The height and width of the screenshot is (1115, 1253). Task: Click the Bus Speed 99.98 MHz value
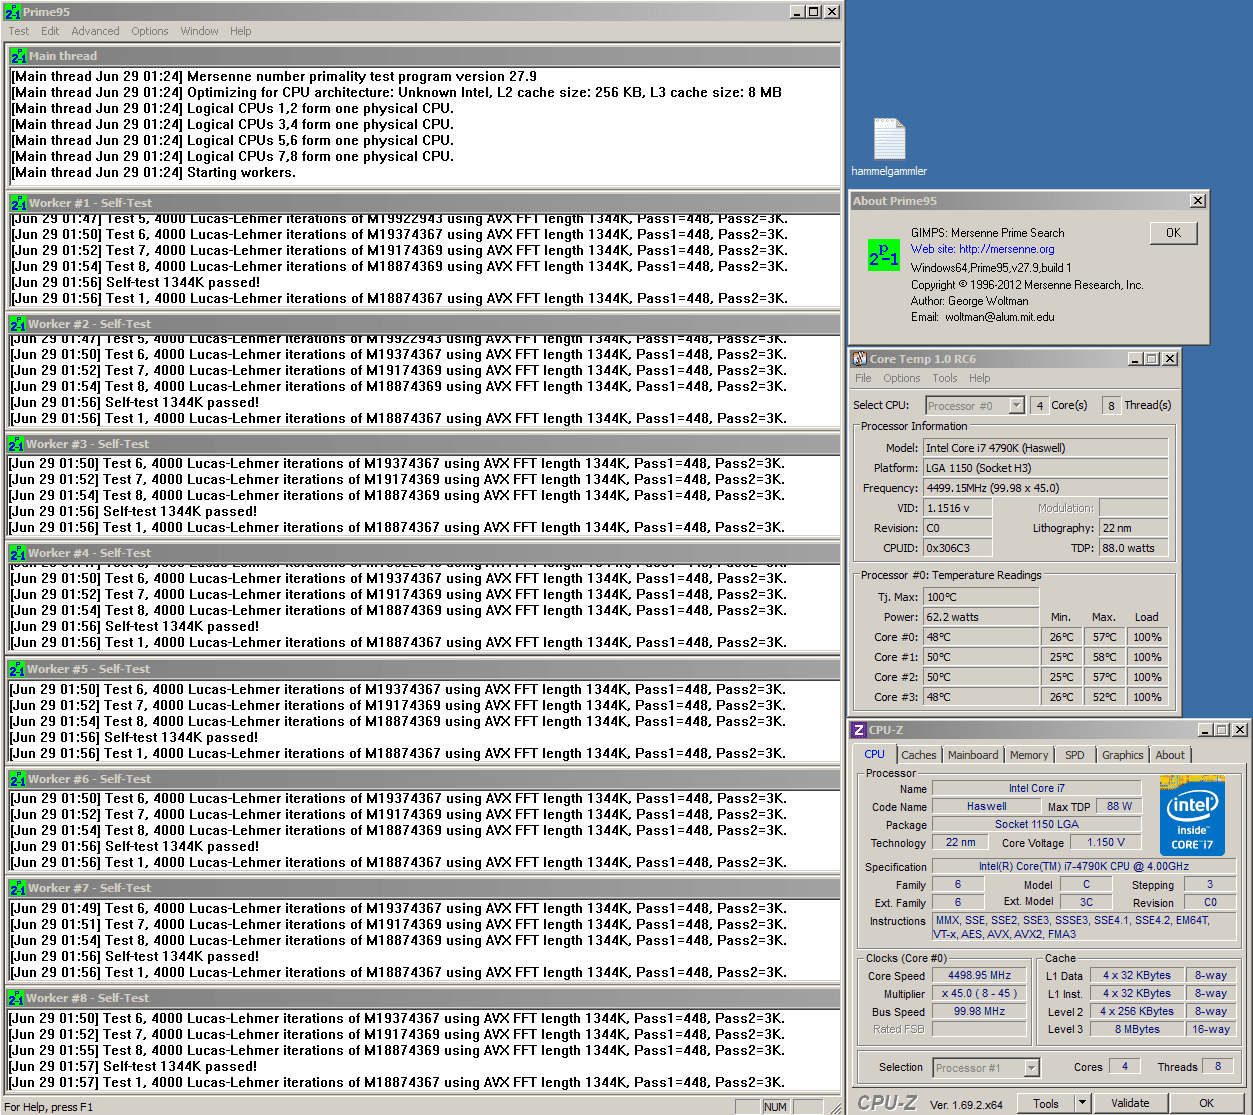tap(980, 1012)
